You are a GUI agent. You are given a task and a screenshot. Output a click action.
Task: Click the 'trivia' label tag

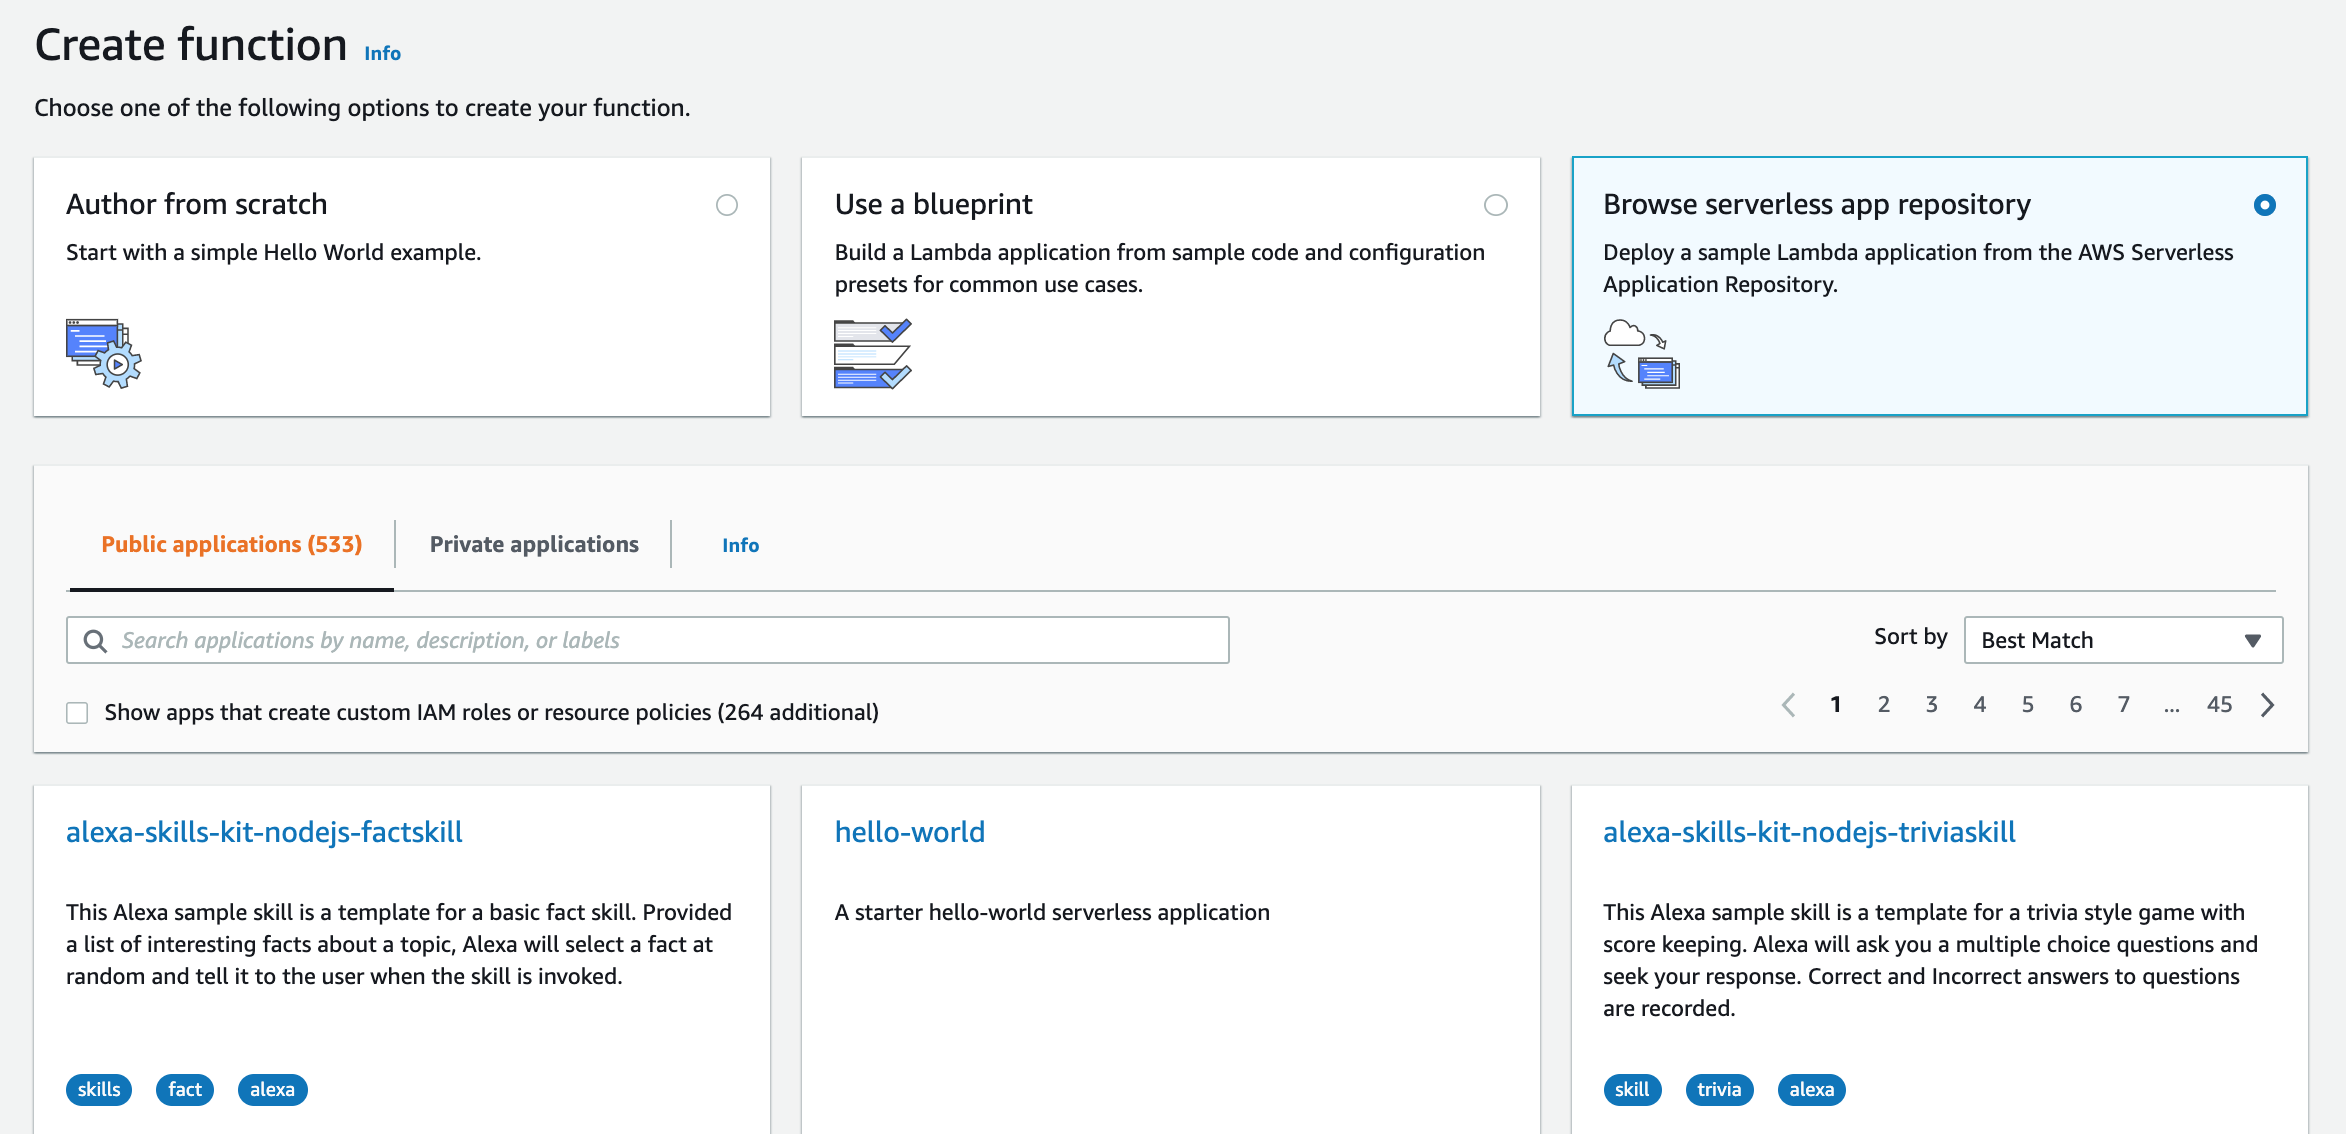point(1718,1090)
